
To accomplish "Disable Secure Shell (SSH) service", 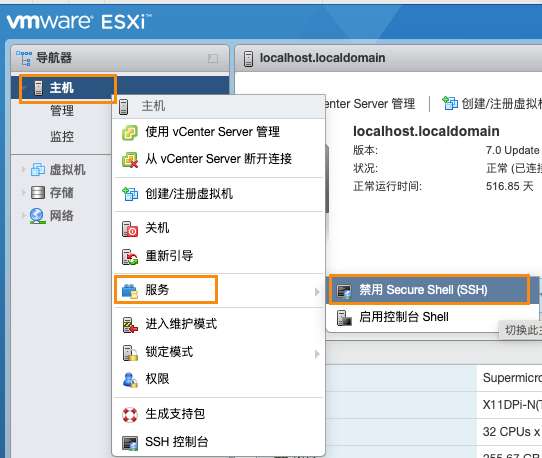I will (x=429, y=290).
